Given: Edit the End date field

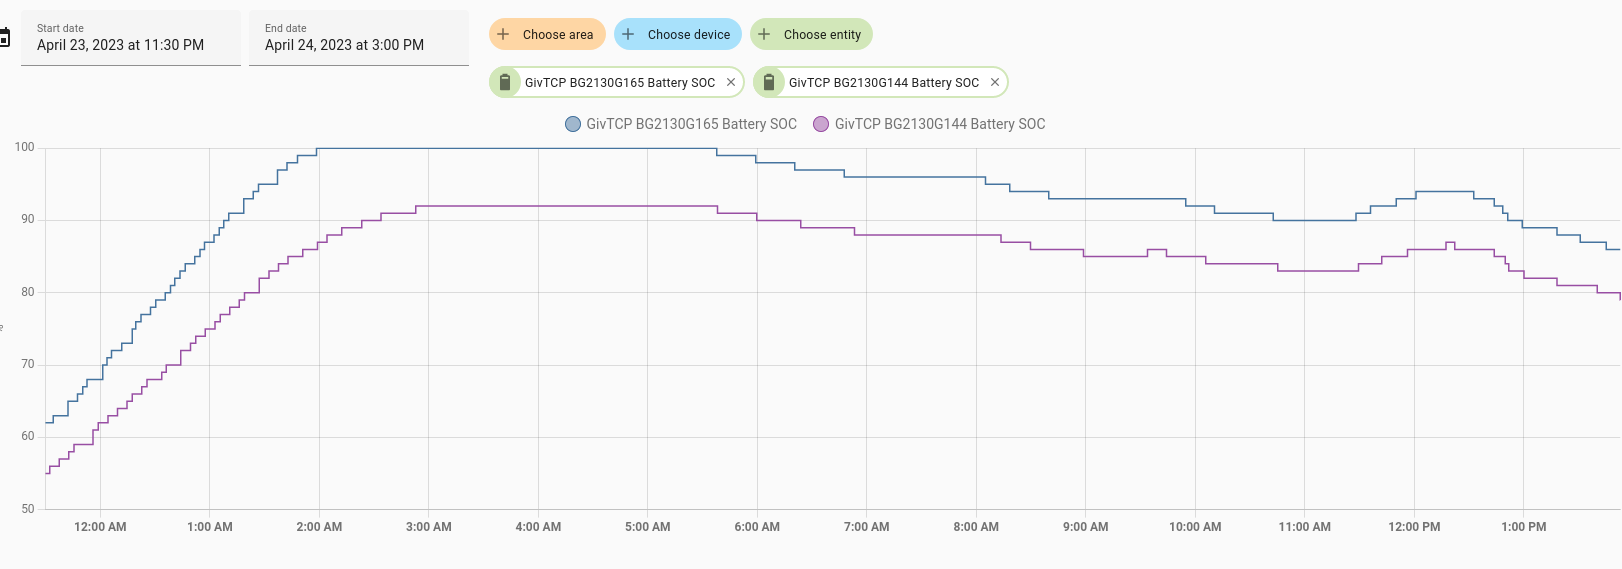Looking at the screenshot, I should pos(359,38).
